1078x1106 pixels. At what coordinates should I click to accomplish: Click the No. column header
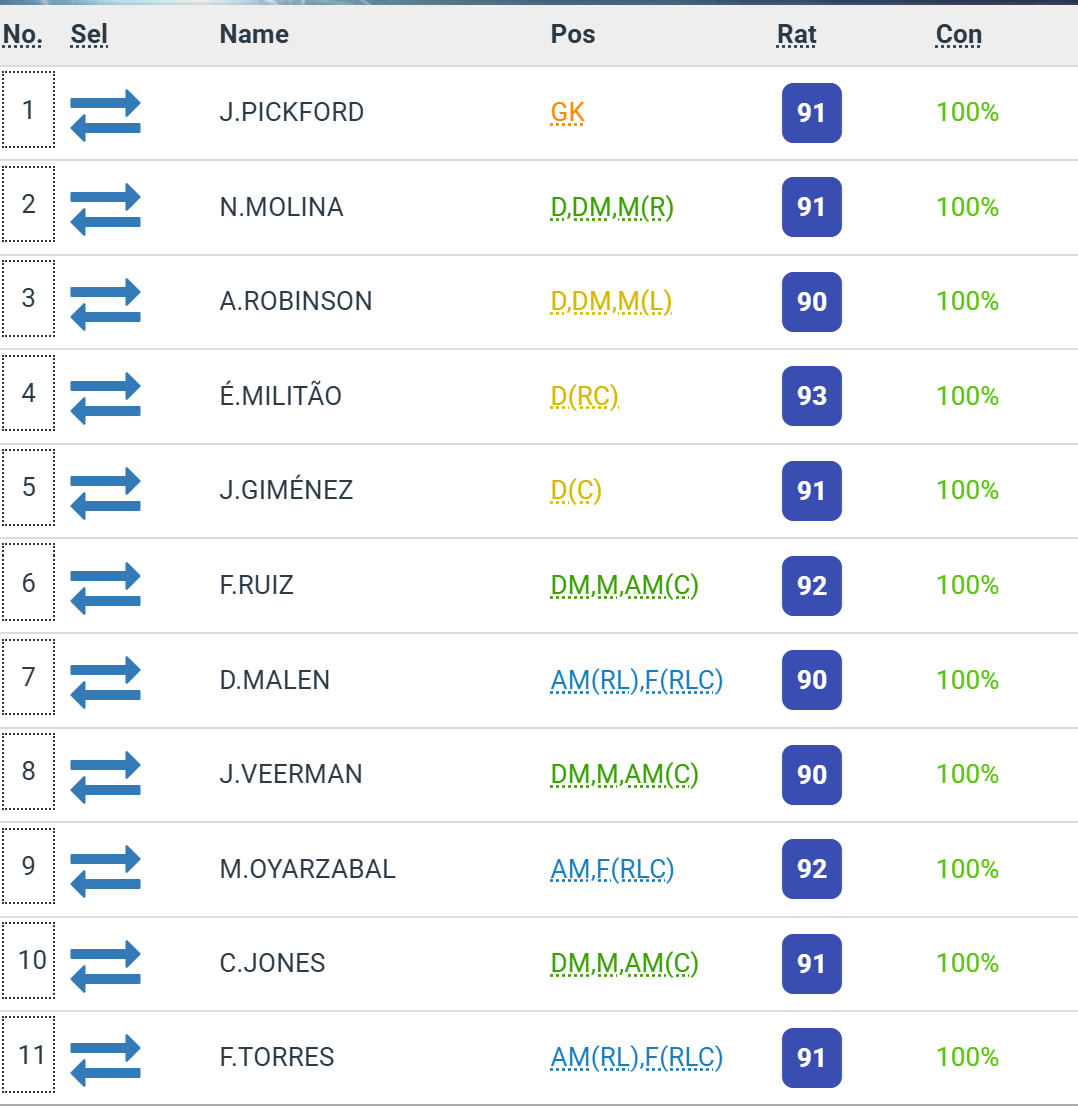(22, 35)
